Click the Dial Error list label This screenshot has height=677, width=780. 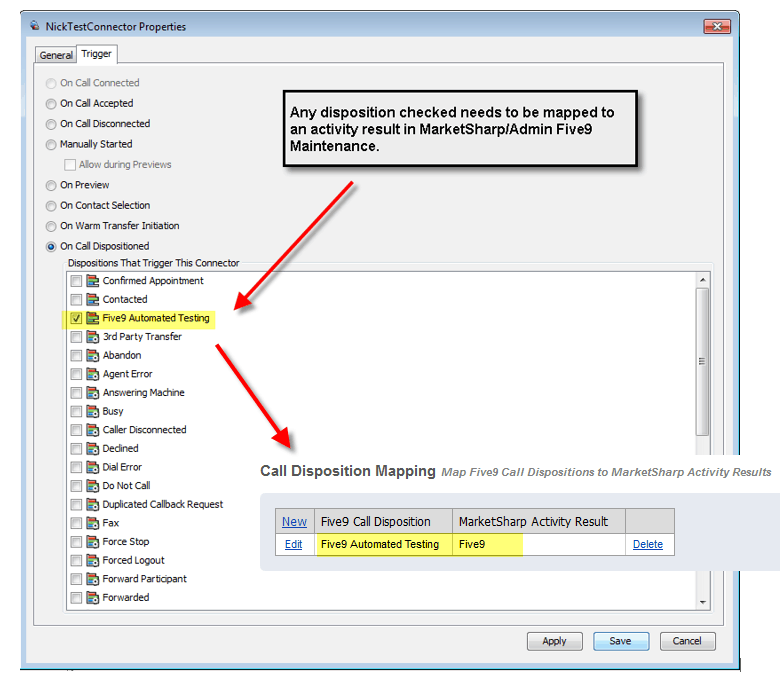[x=122, y=467]
